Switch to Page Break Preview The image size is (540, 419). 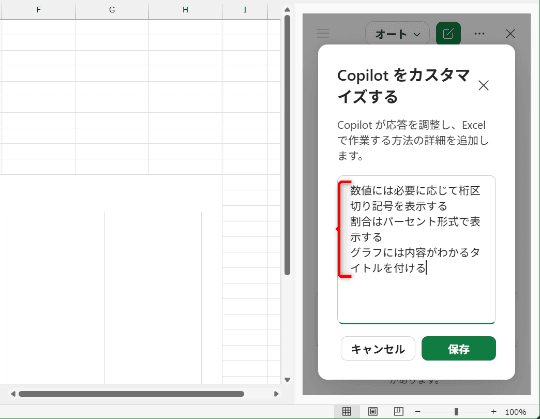tap(398, 411)
